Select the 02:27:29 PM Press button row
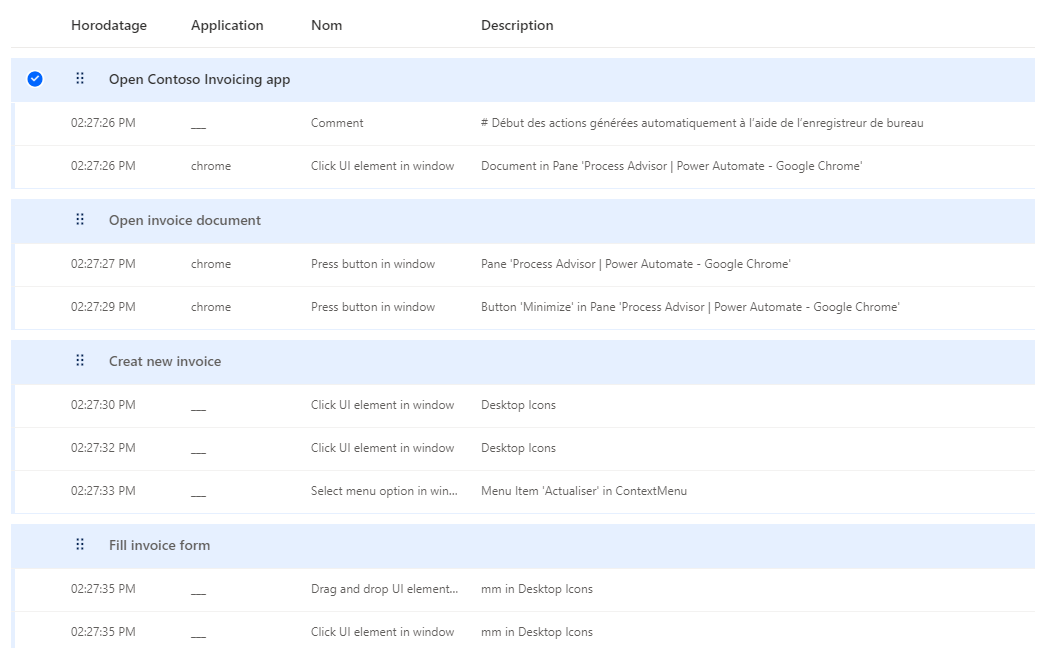This screenshot has width=1051, height=648. tap(372, 307)
